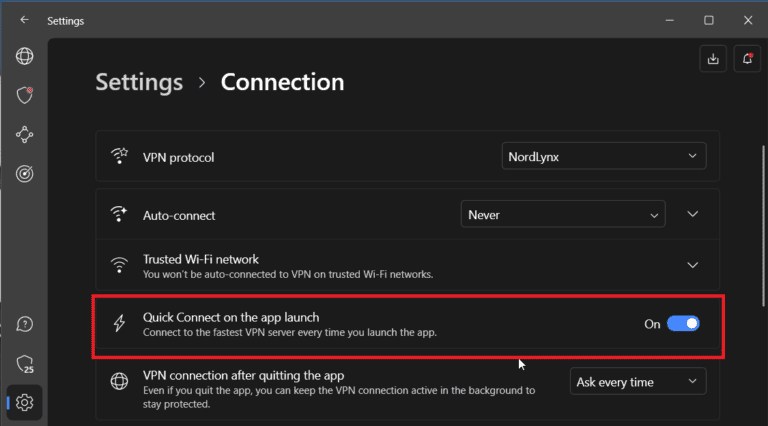
Task: Maximize the Settings window
Action: (x=708, y=20)
